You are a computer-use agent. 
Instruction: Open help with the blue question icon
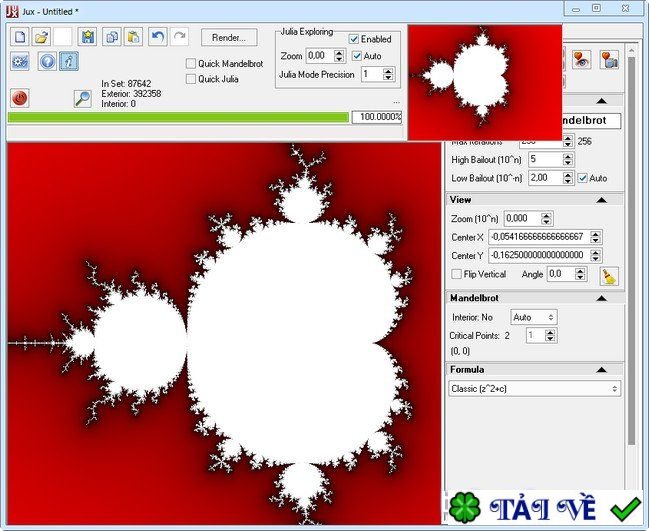[47, 62]
